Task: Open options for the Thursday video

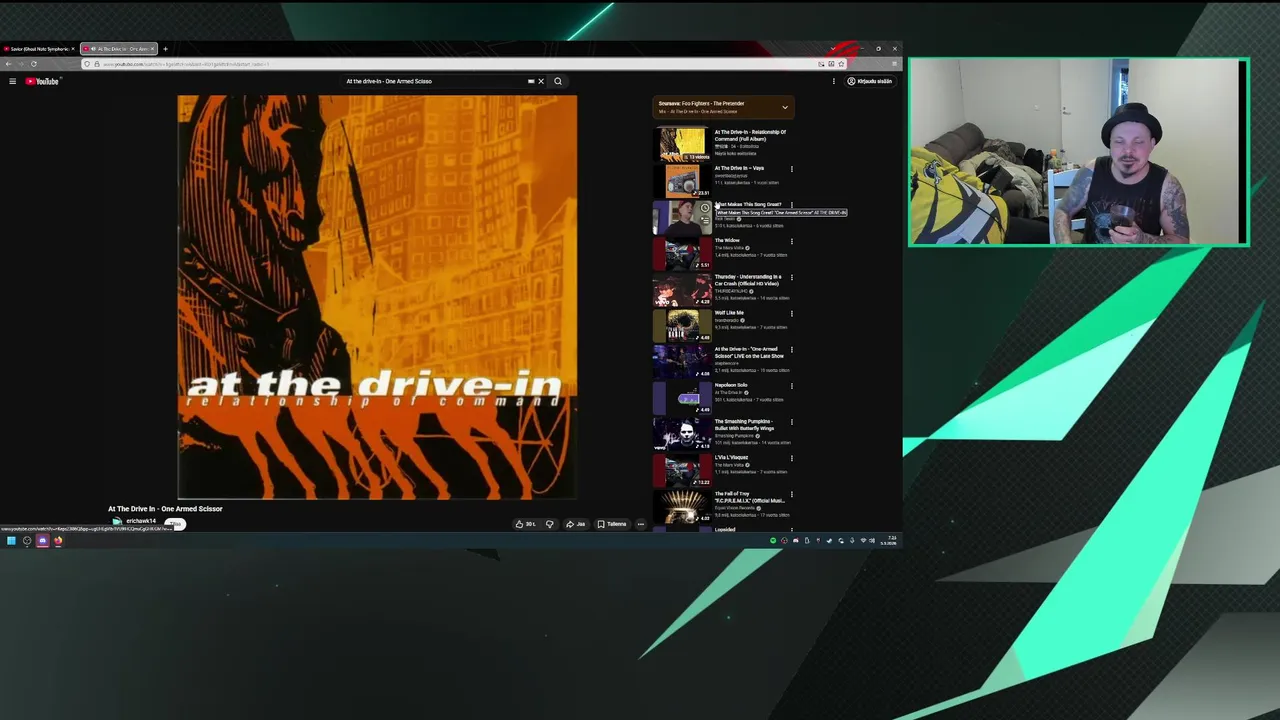Action: click(x=791, y=277)
